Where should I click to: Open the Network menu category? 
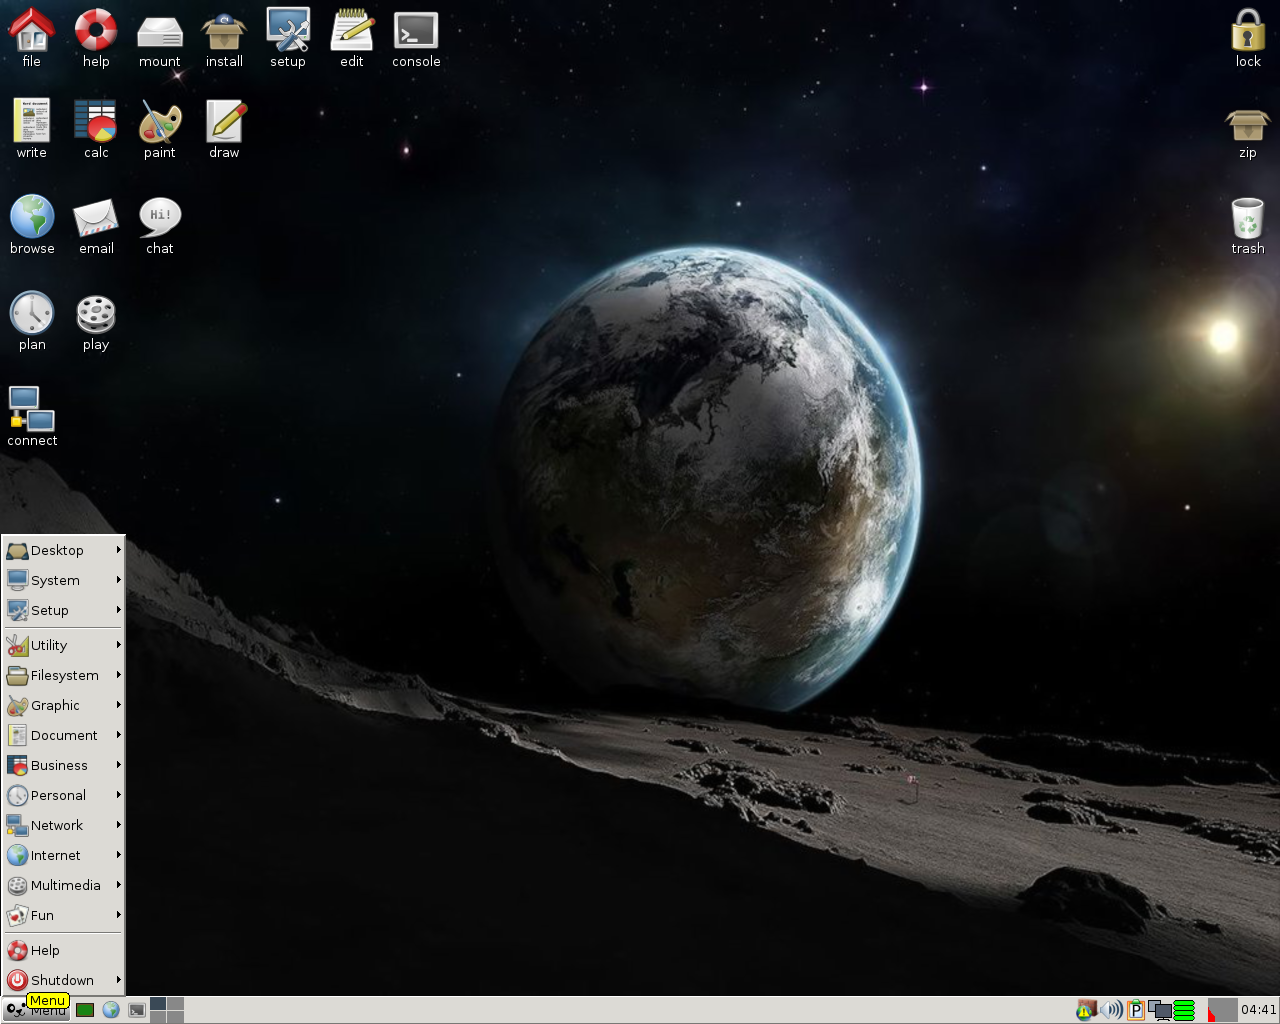(x=63, y=825)
